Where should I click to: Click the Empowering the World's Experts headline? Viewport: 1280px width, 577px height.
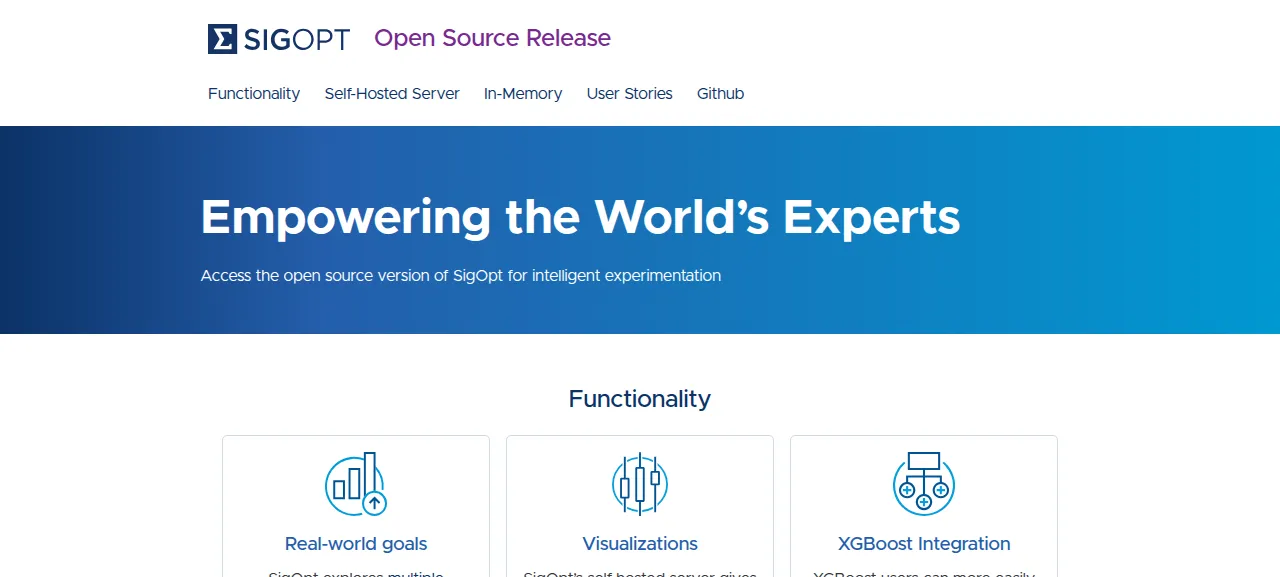click(x=581, y=217)
